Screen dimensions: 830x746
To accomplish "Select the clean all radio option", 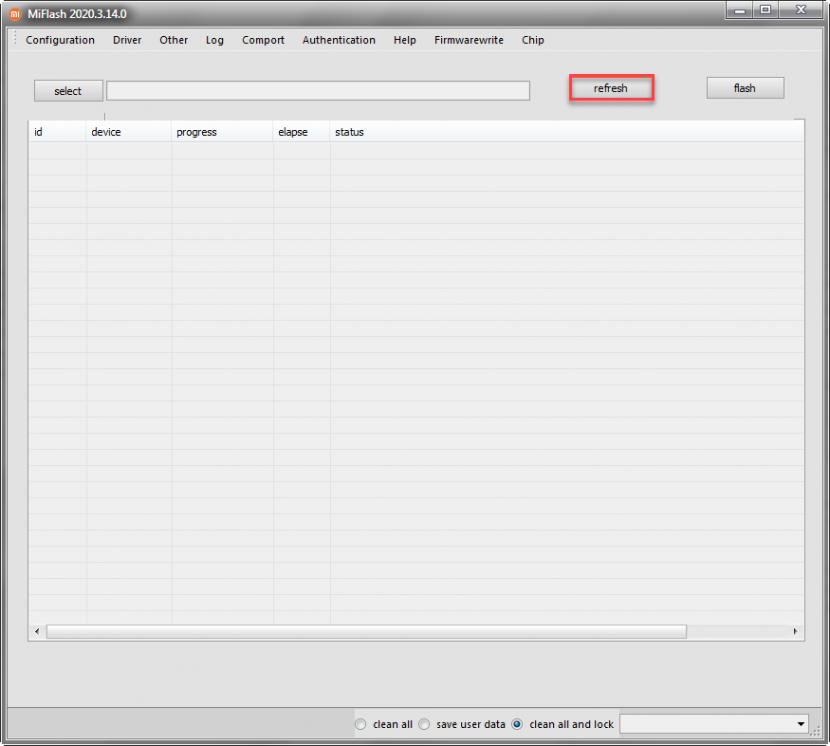I will coord(361,724).
